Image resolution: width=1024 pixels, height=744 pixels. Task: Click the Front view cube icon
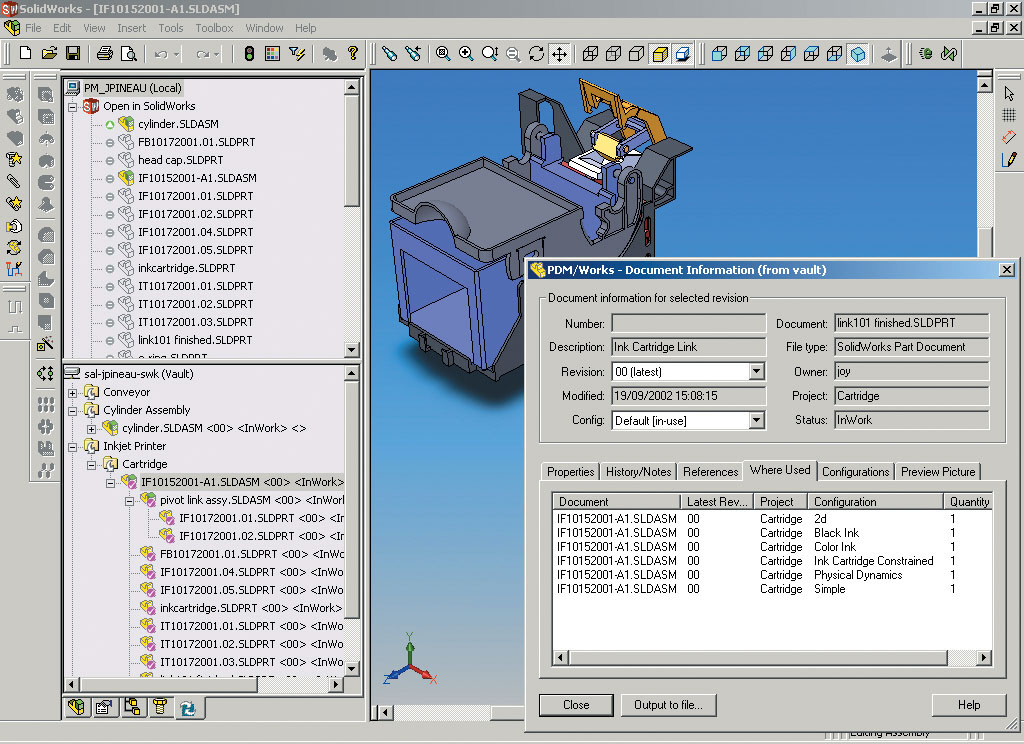[x=719, y=54]
